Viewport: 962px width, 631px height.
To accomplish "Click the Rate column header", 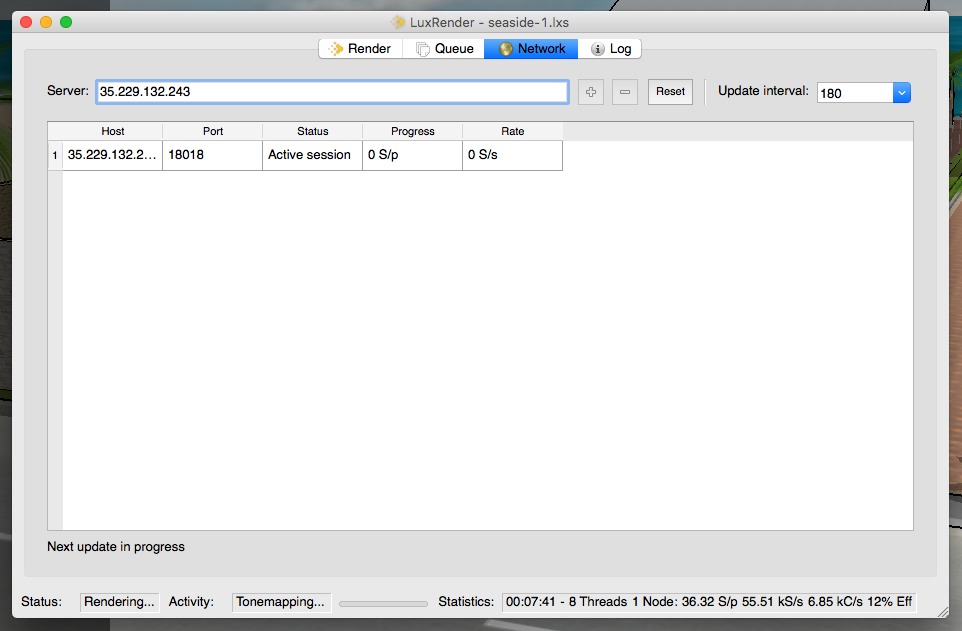I will point(513,131).
